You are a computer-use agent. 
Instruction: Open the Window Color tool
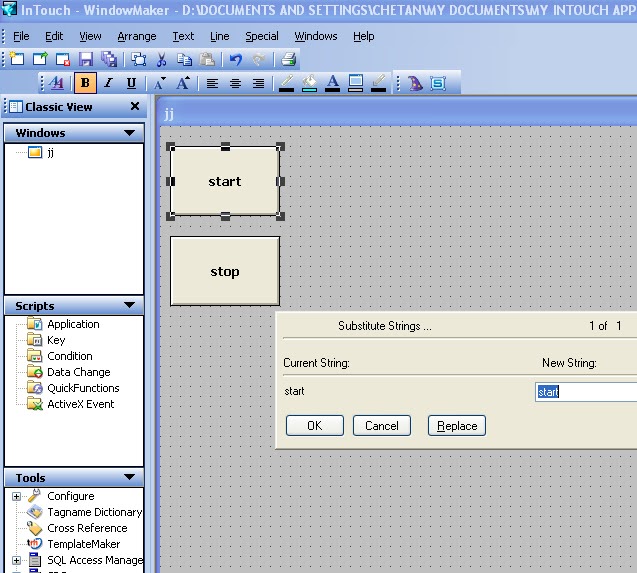355,83
